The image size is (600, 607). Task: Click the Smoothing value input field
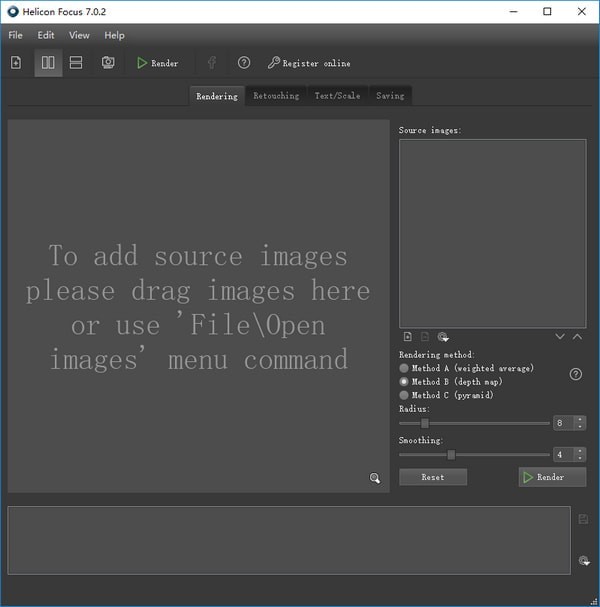click(x=562, y=454)
